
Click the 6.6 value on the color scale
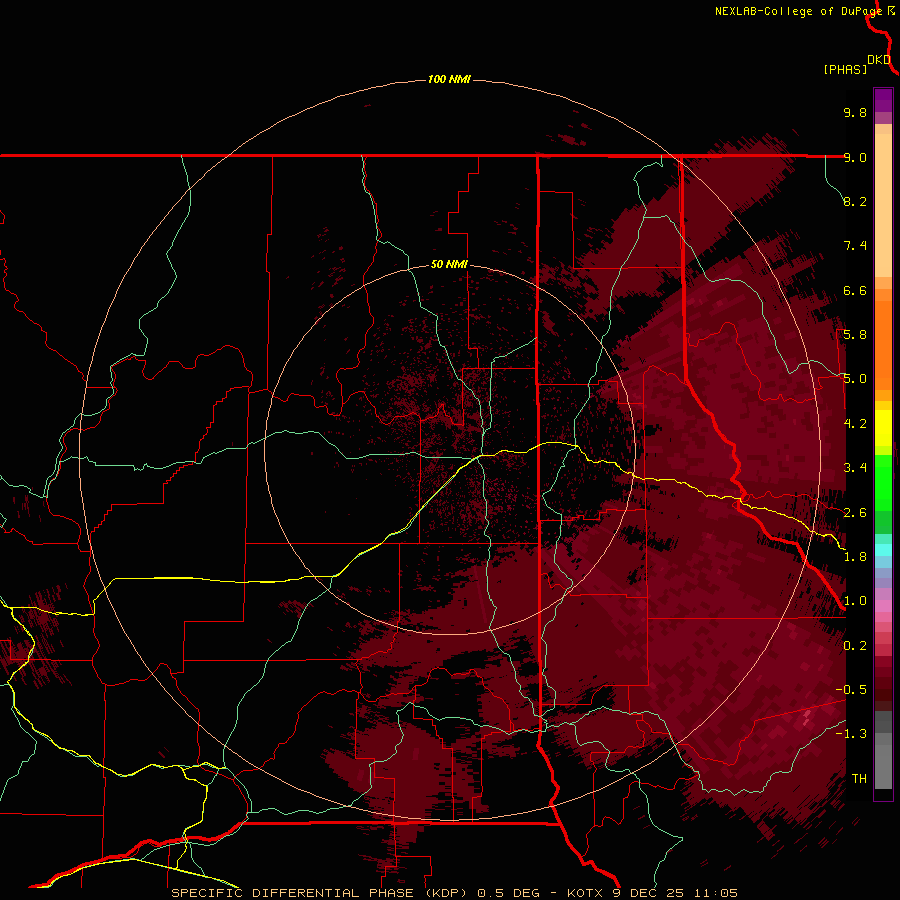point(855,290)
